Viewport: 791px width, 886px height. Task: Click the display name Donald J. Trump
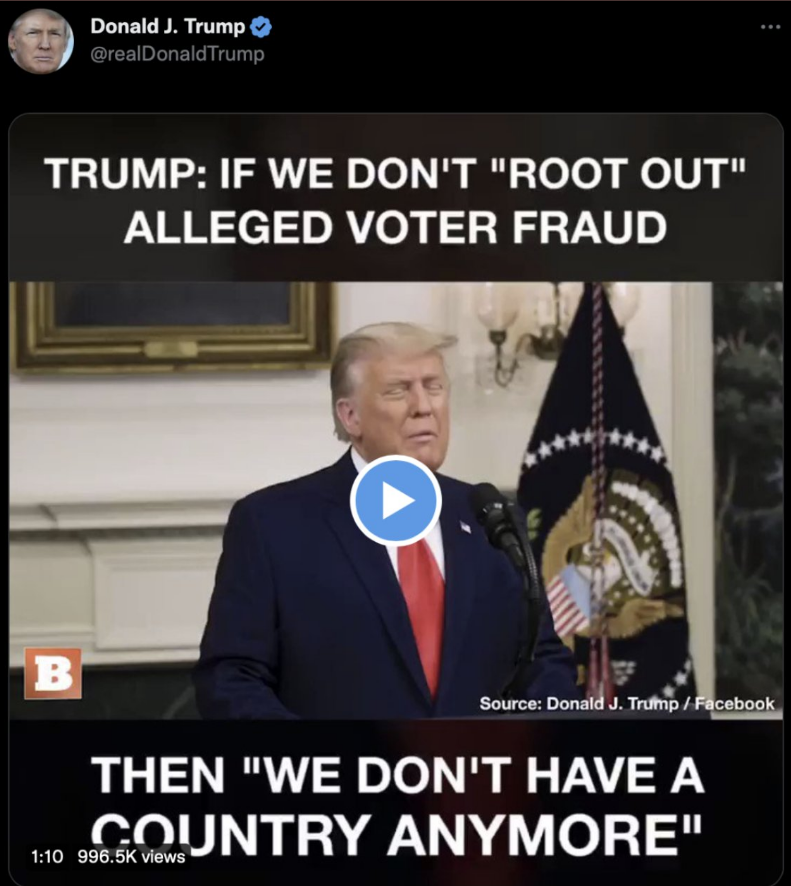[x=168, y=27]
